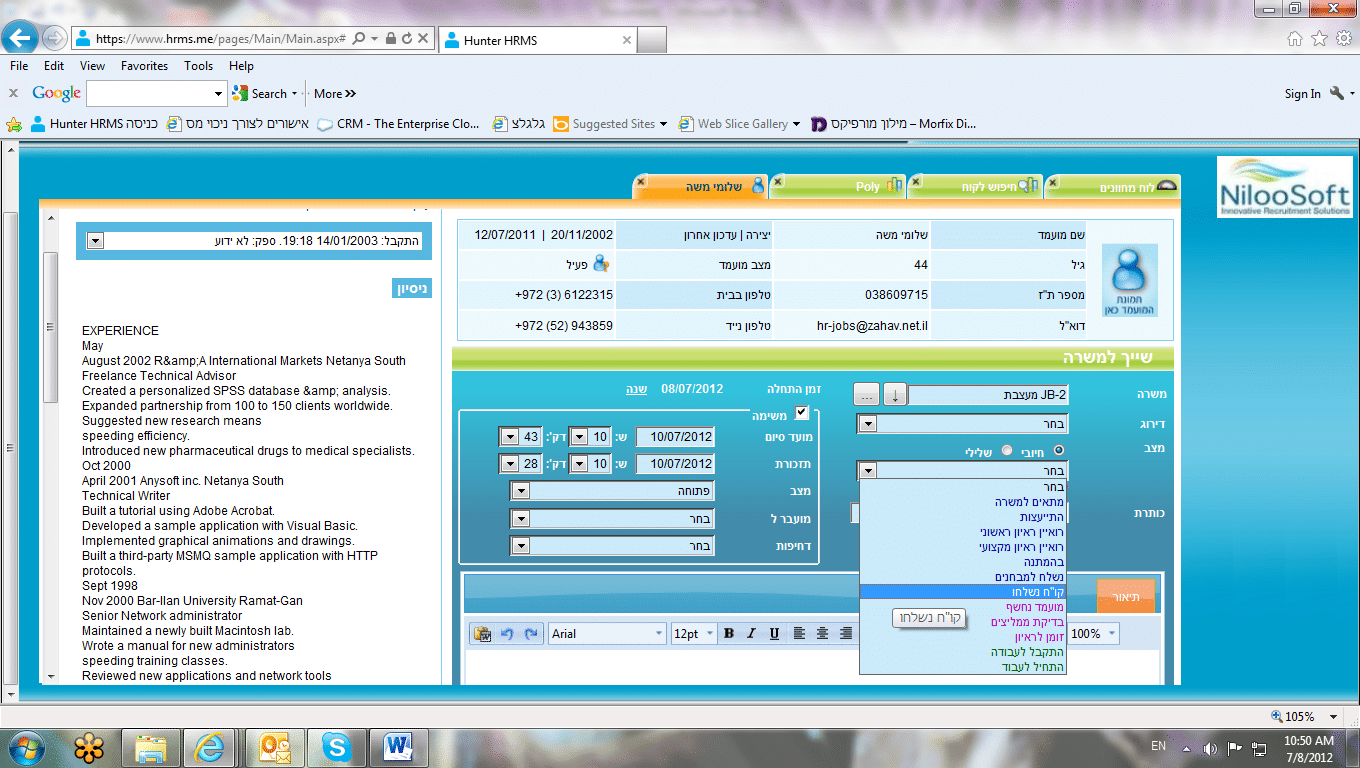Undo the last edit in the editor

click(x=507, y=633)
